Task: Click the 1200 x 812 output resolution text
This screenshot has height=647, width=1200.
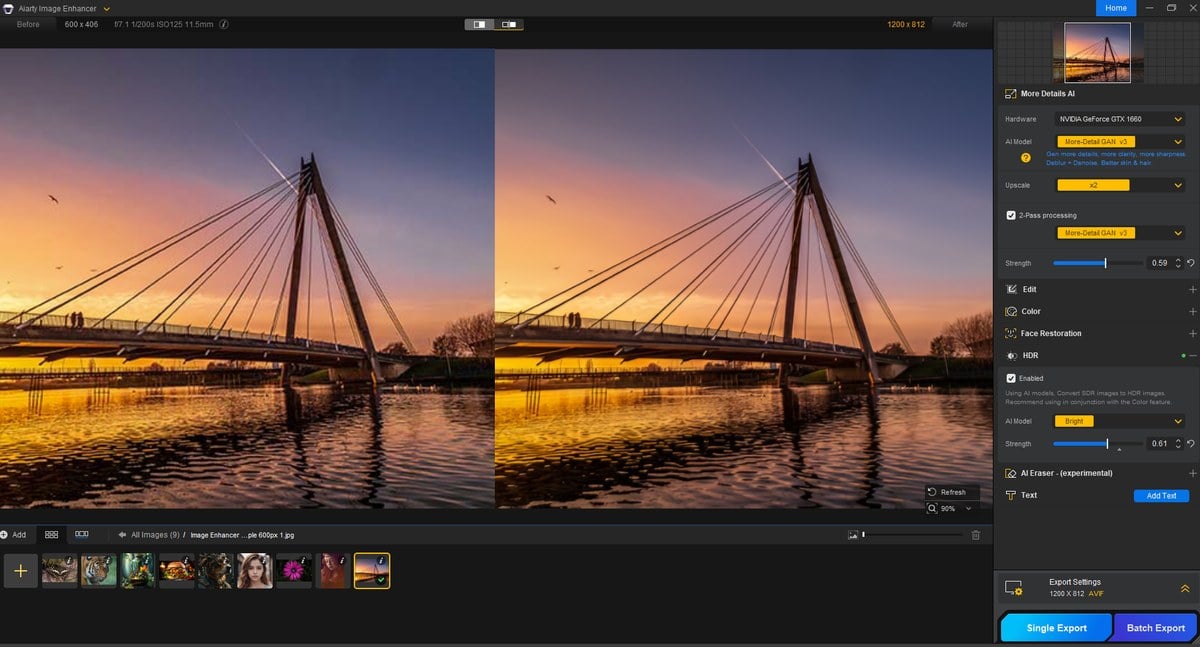Action: point(1067,594)
